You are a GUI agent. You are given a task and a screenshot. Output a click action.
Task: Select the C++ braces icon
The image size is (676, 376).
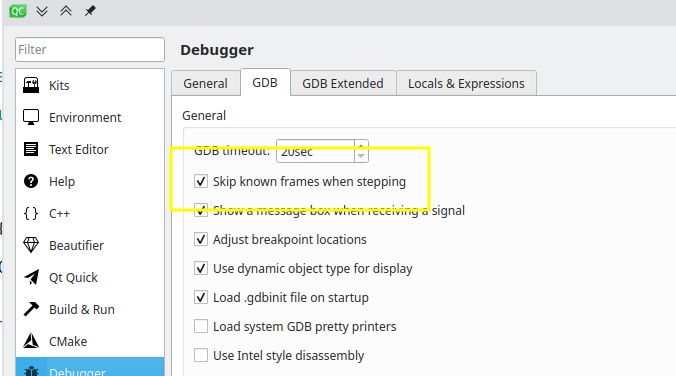31,213
